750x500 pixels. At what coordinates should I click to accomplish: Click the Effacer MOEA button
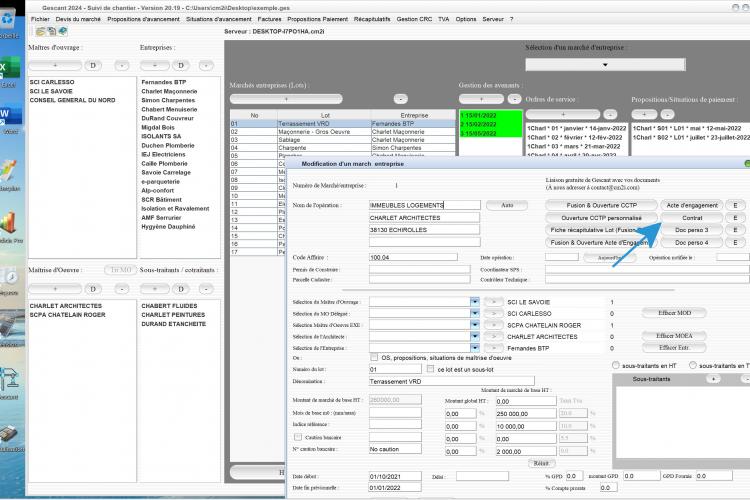point(674,336)
